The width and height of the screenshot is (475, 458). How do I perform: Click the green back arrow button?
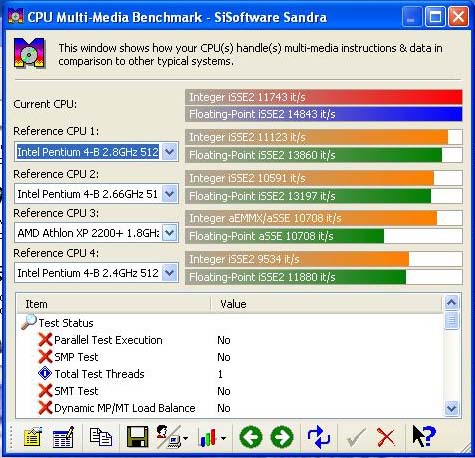pyautogui.click(x=251, y=437)
